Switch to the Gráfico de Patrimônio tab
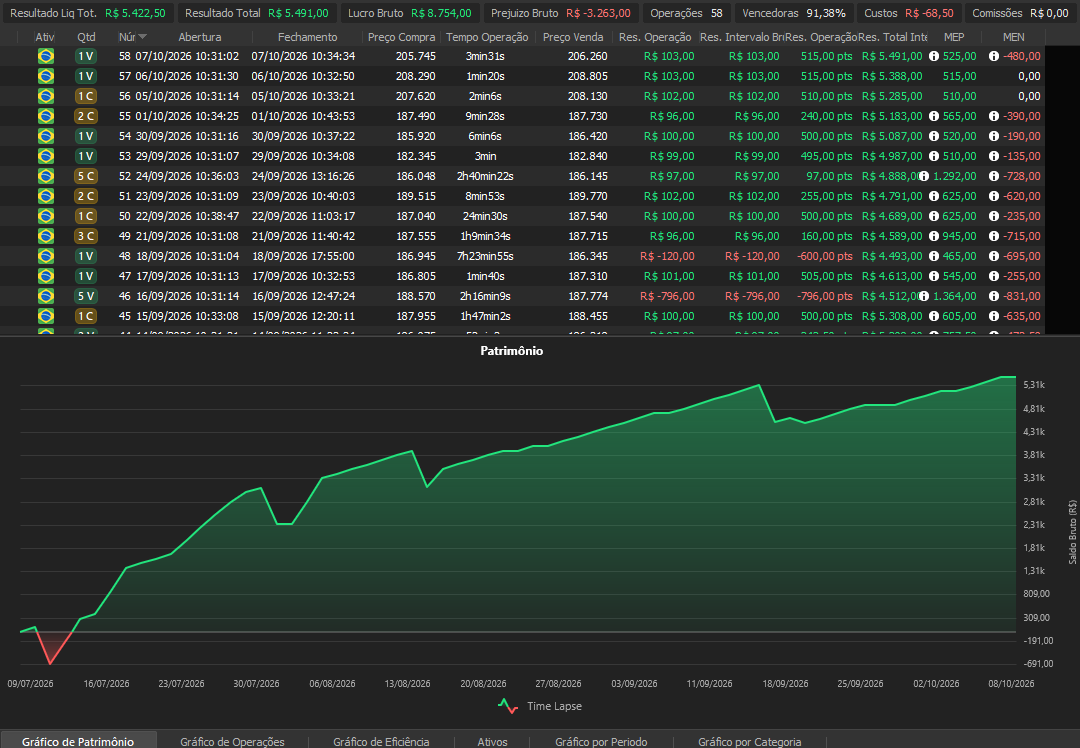1080x748 pixels. [x=78, y=741]
